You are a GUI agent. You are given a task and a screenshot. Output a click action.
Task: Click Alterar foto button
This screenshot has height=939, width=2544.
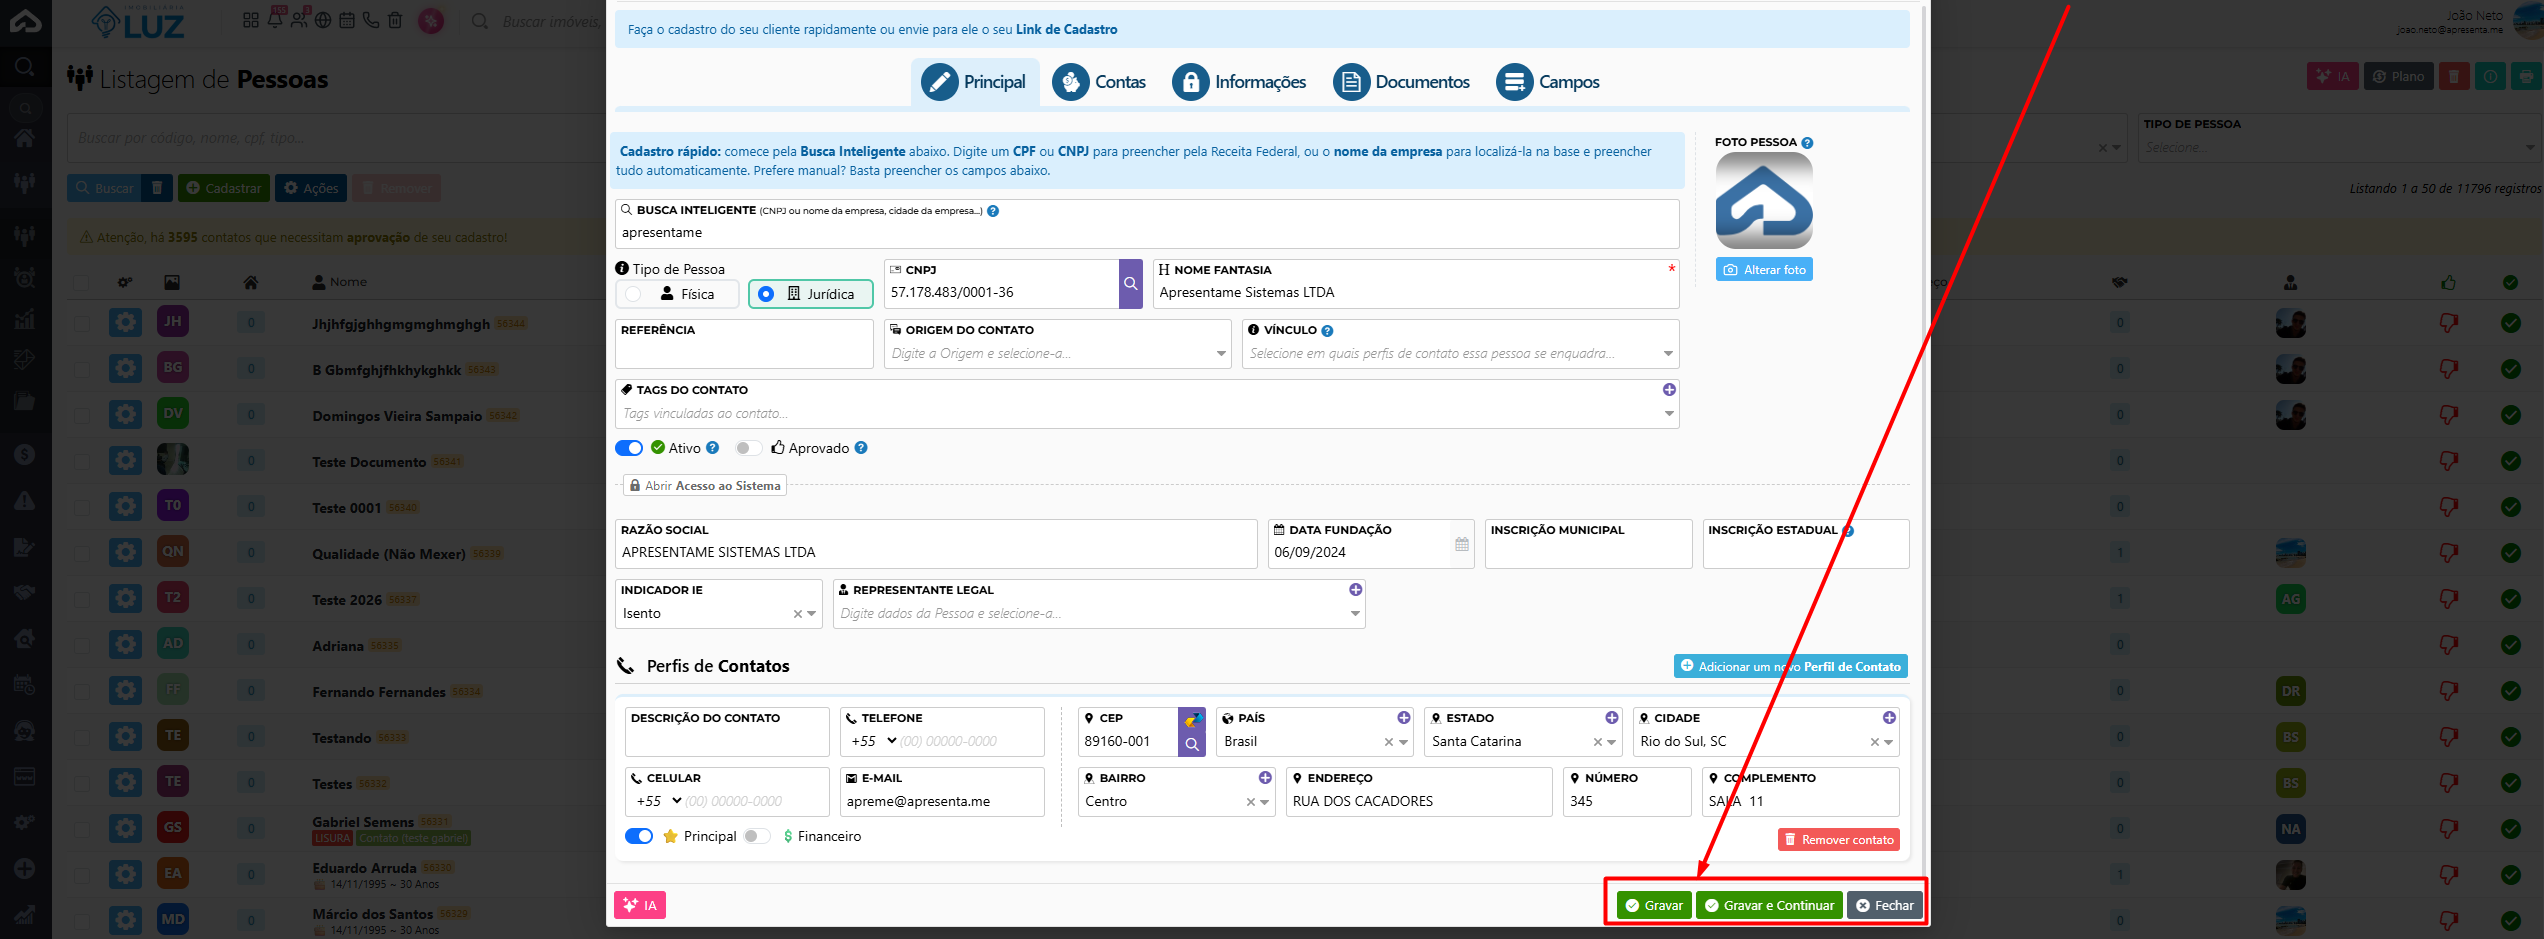click(1764, 270)
